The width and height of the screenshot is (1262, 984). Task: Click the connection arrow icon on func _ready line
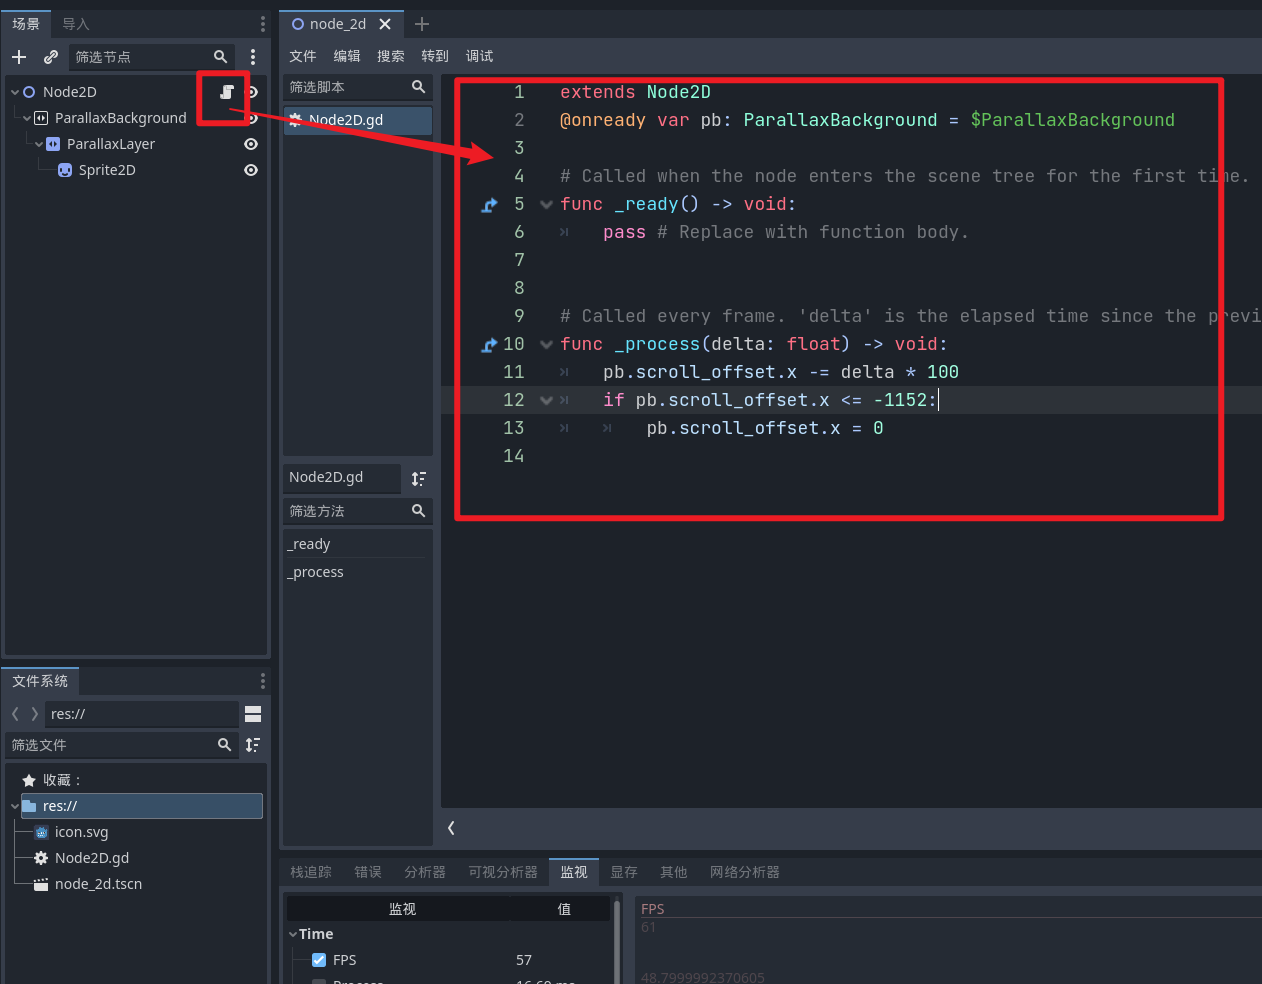click(x=489, y=204)
